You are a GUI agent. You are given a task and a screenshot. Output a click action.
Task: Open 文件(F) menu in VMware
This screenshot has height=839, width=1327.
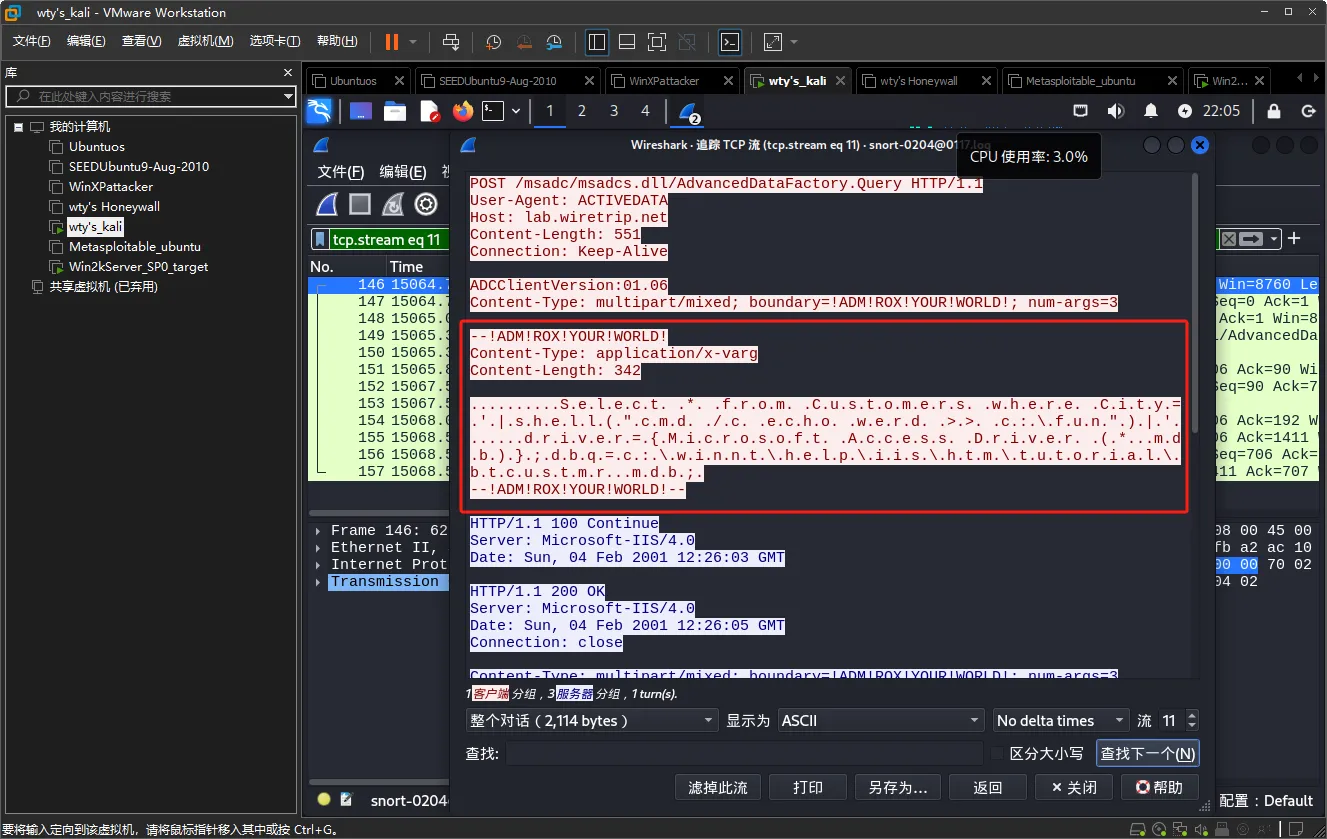coord(31,41)
